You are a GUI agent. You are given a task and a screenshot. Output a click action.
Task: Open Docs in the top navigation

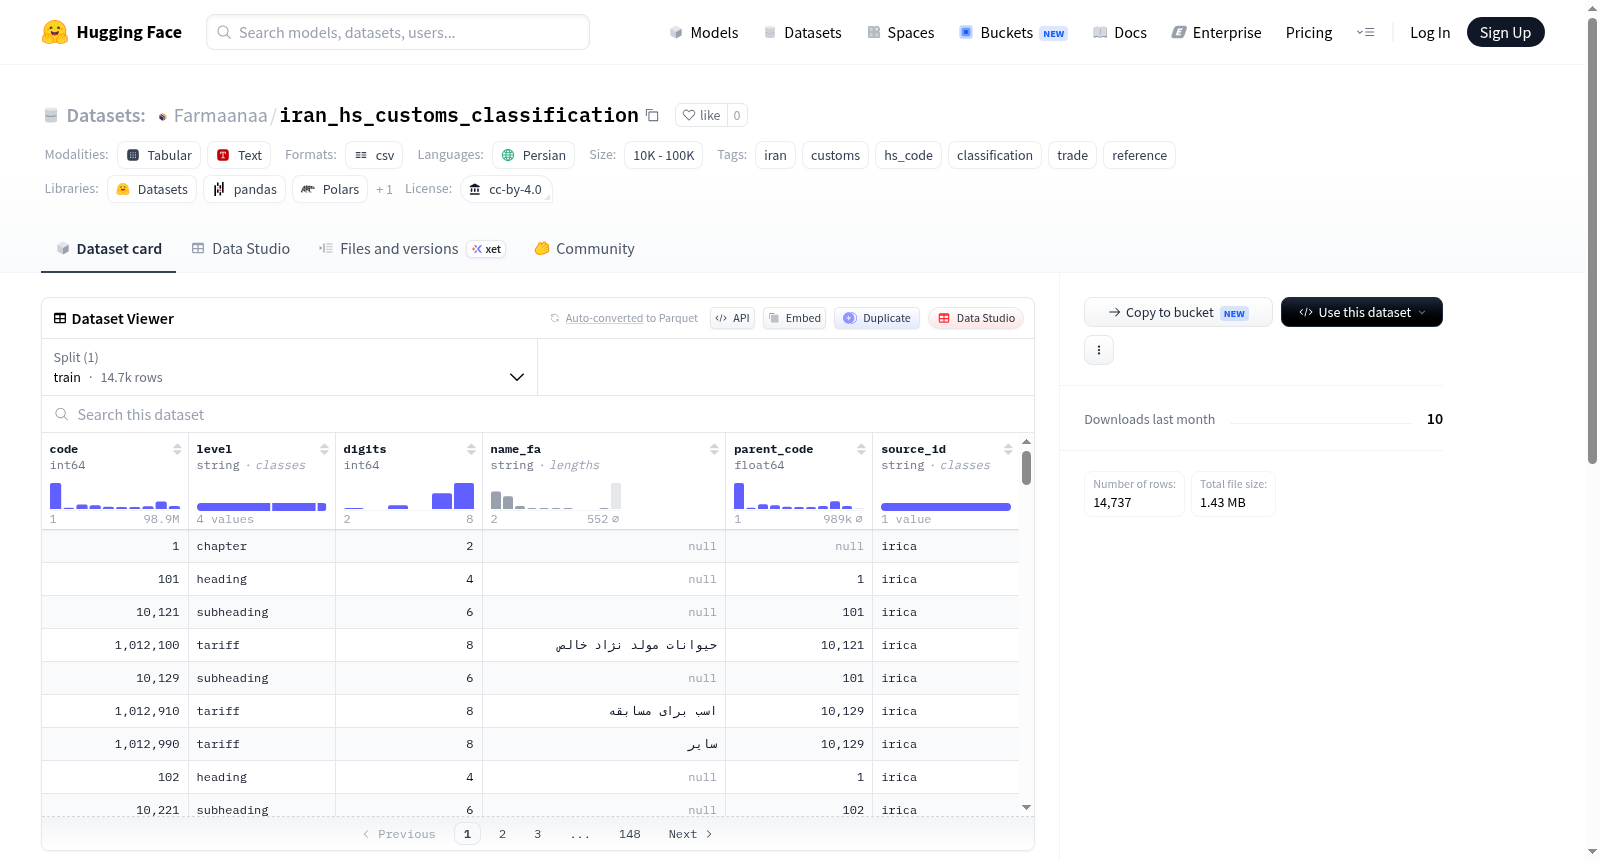click(1120, 32)
